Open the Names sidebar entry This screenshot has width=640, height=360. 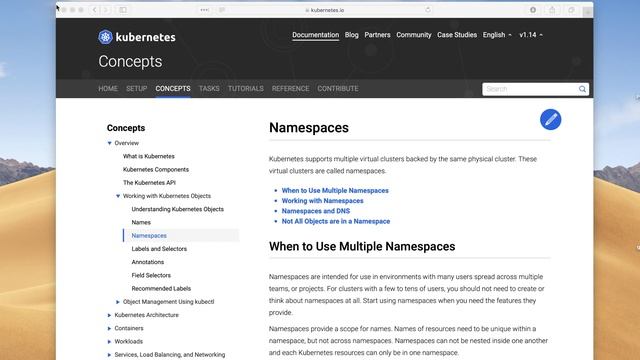(141, 222)
